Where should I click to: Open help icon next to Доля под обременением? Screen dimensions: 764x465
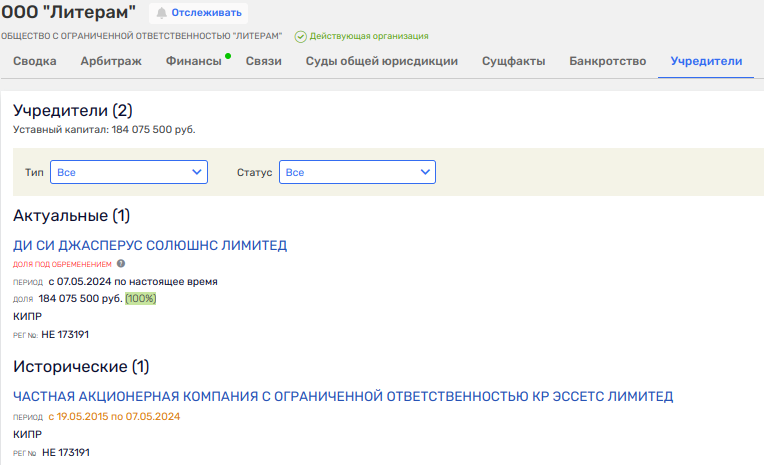(121, 264)
